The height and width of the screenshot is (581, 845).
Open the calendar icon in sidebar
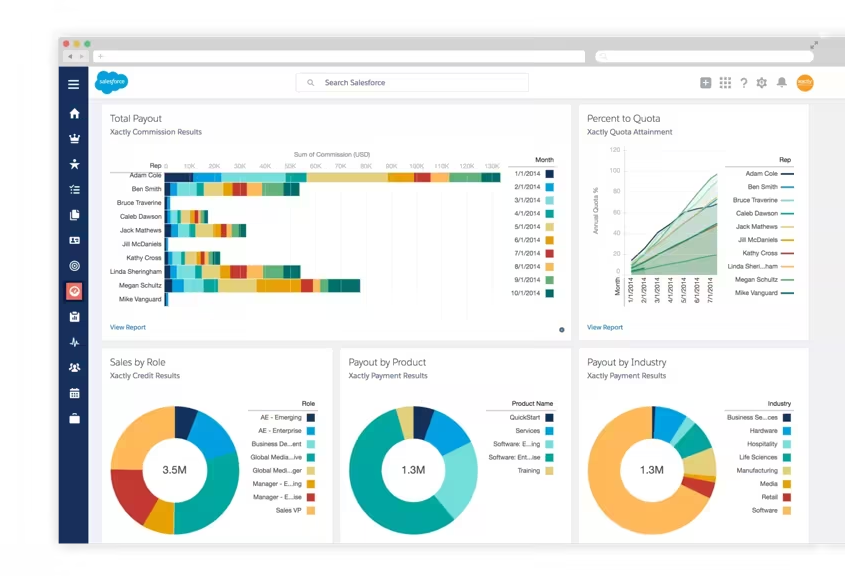74,393
